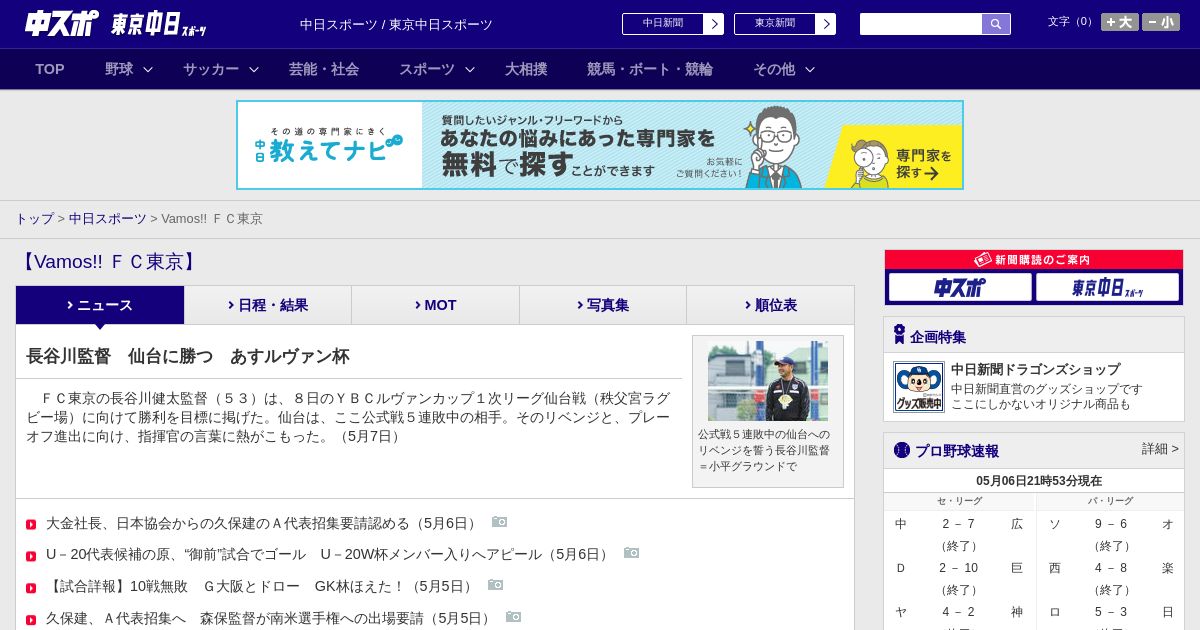Click arrow beside 東京新聞 button
Image resolution: width=1200 pixels, height=630 pixels.
point(826,24)
